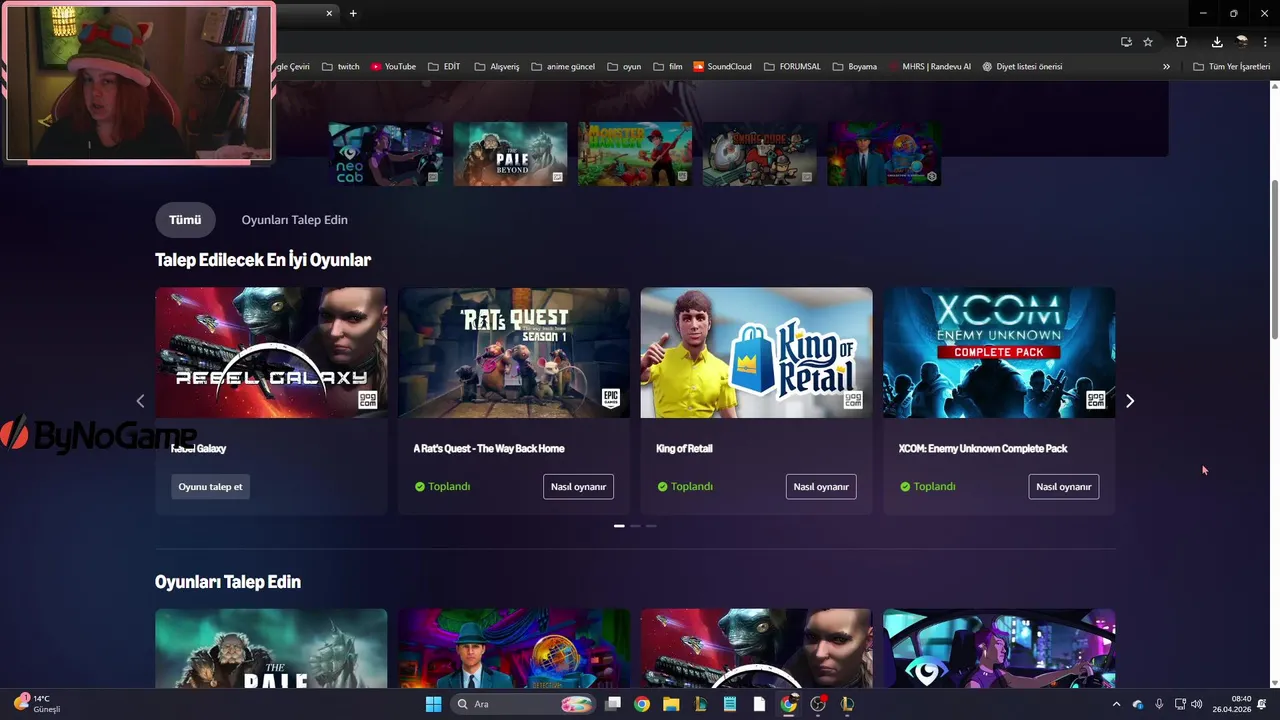Open the anime güncel bookmark folder

coord(563,67)
